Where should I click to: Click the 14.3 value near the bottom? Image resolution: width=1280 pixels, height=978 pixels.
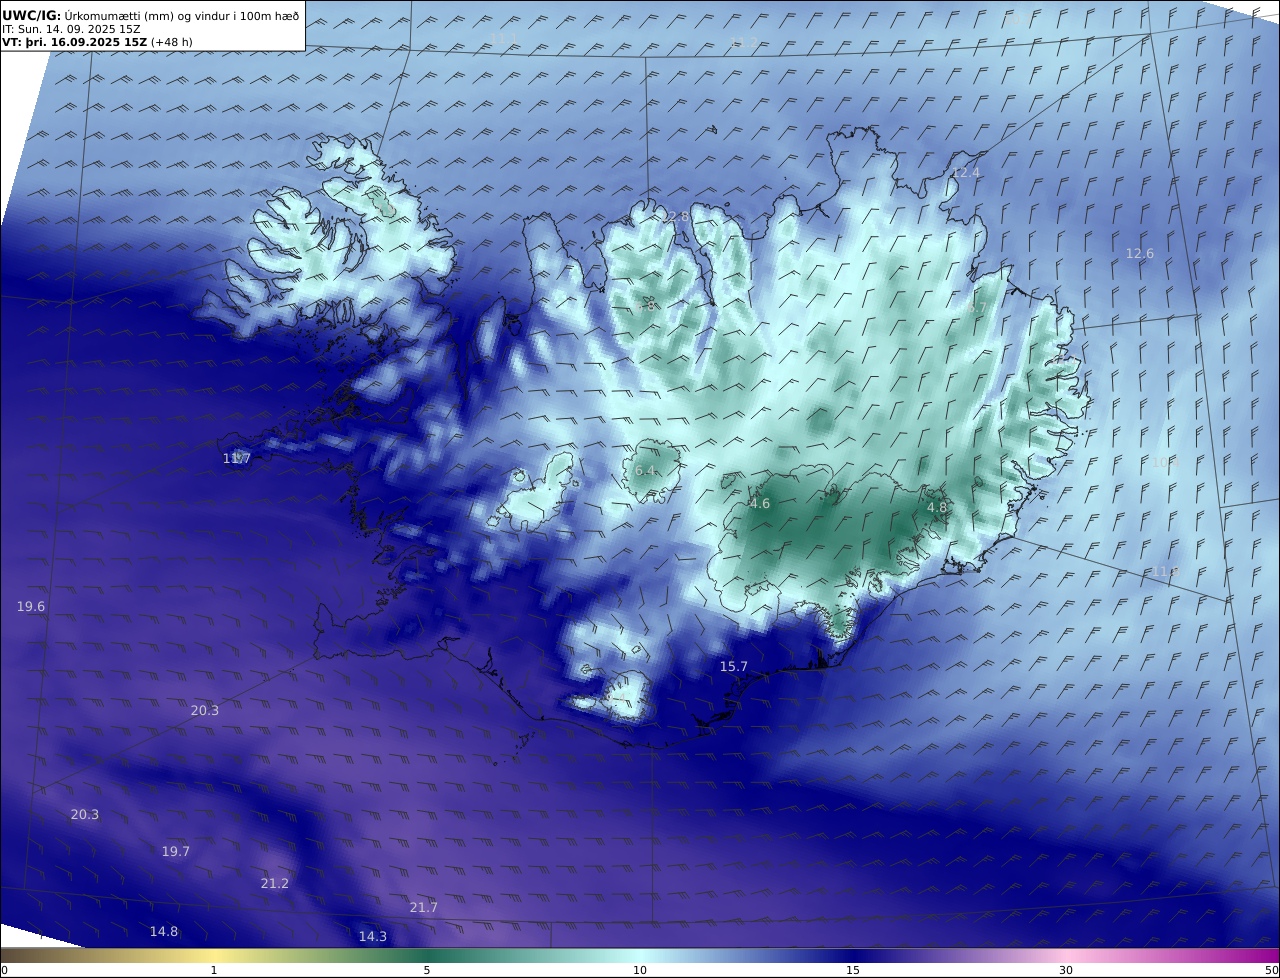pyautogui.click(x=373, y=937)
